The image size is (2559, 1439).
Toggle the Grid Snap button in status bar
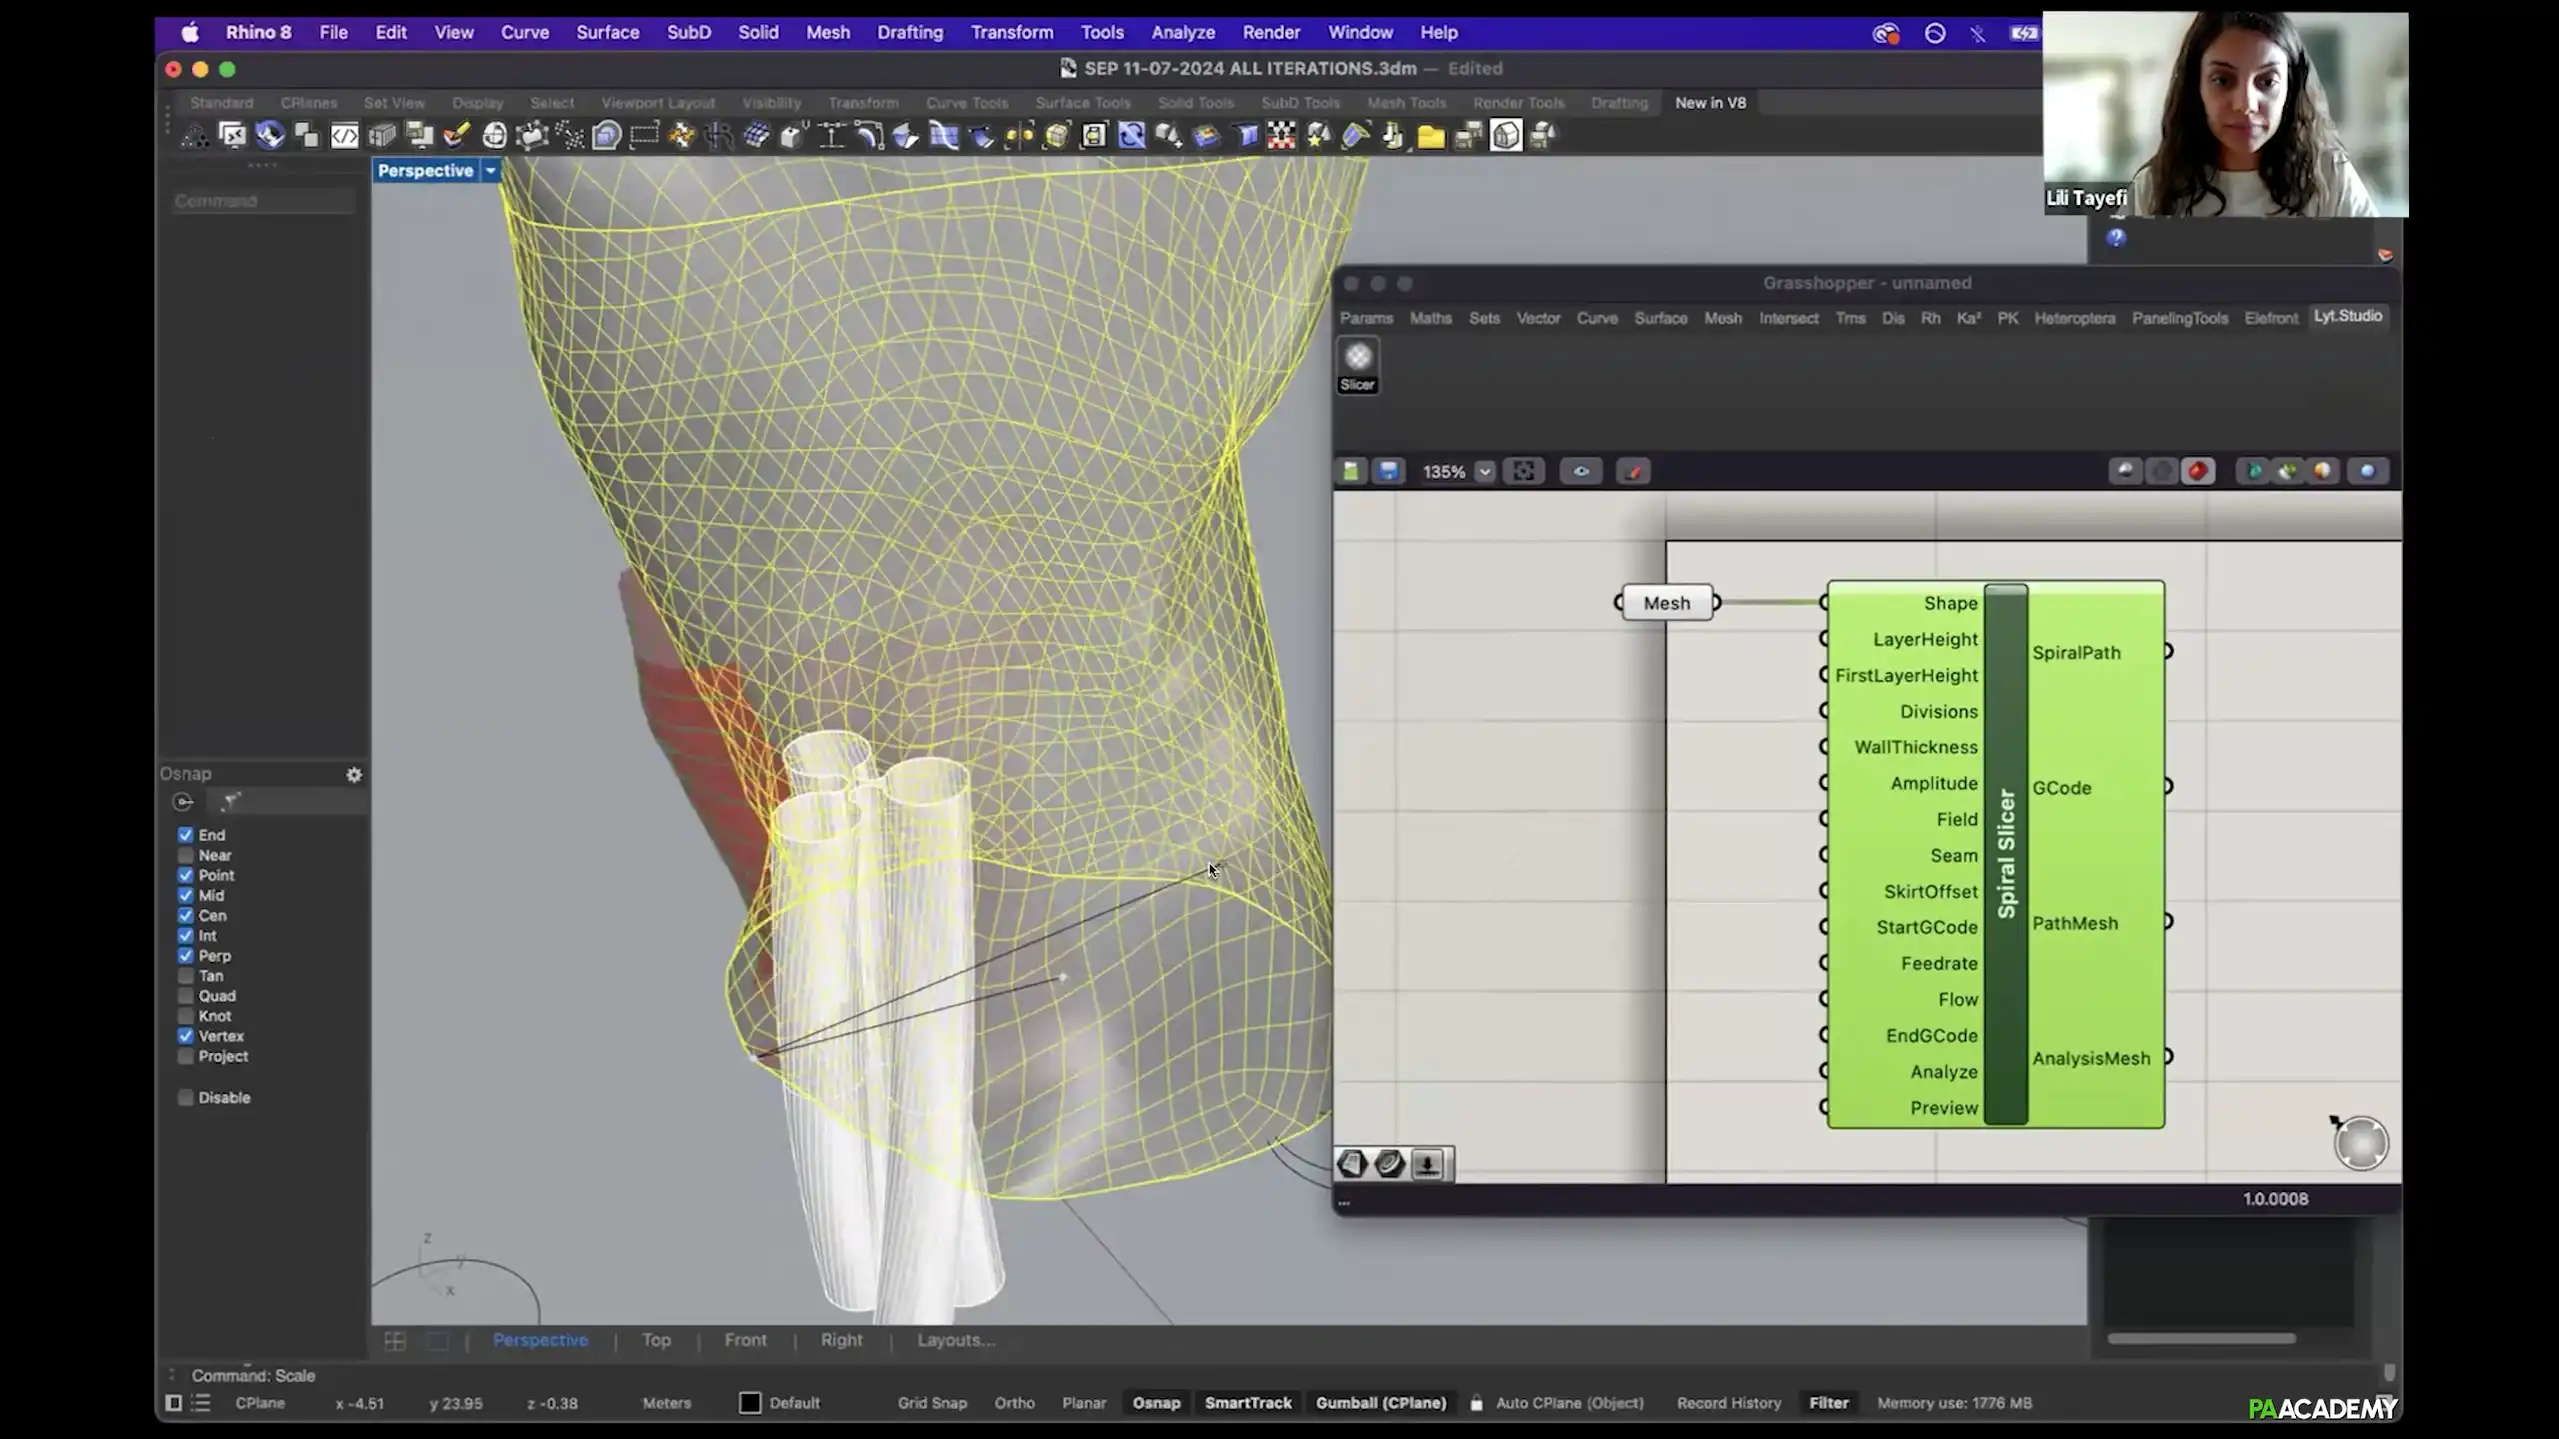click(x=931, y=1403)
